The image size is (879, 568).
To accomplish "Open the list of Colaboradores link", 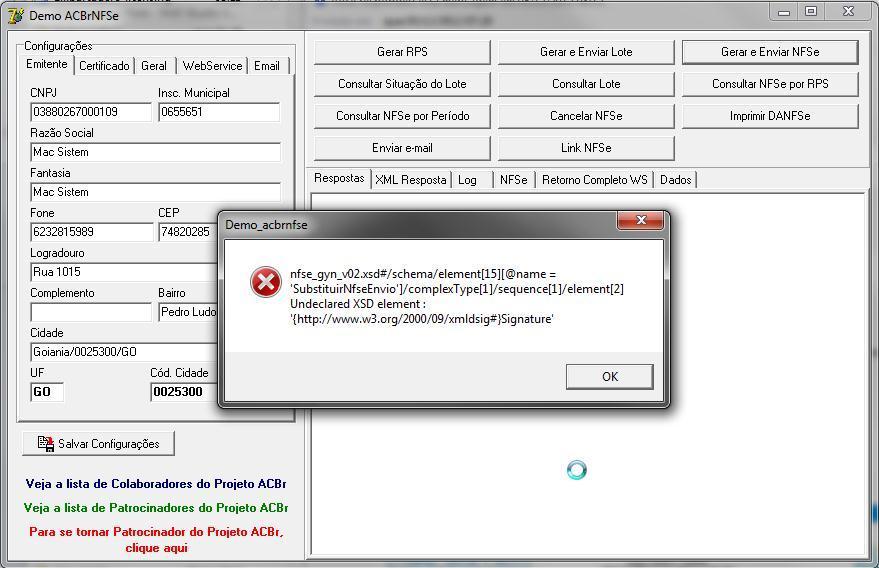I will click(x=156, y=484).
